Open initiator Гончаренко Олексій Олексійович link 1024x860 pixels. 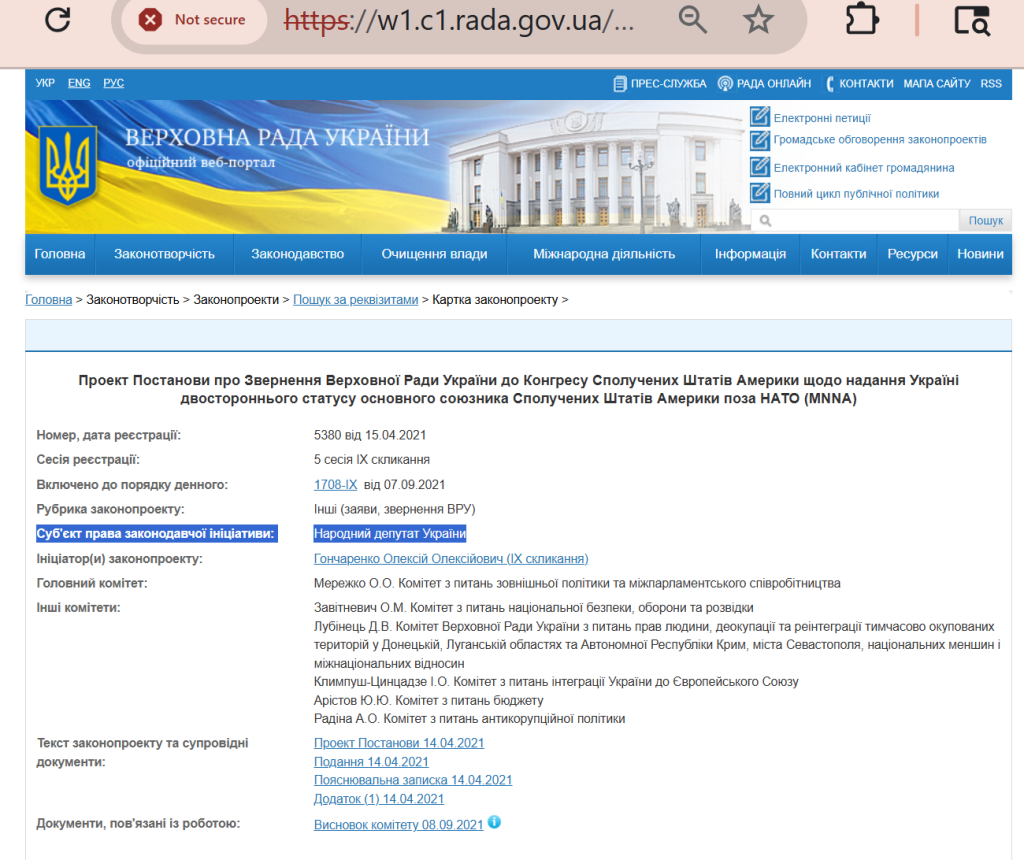(451, 559)
